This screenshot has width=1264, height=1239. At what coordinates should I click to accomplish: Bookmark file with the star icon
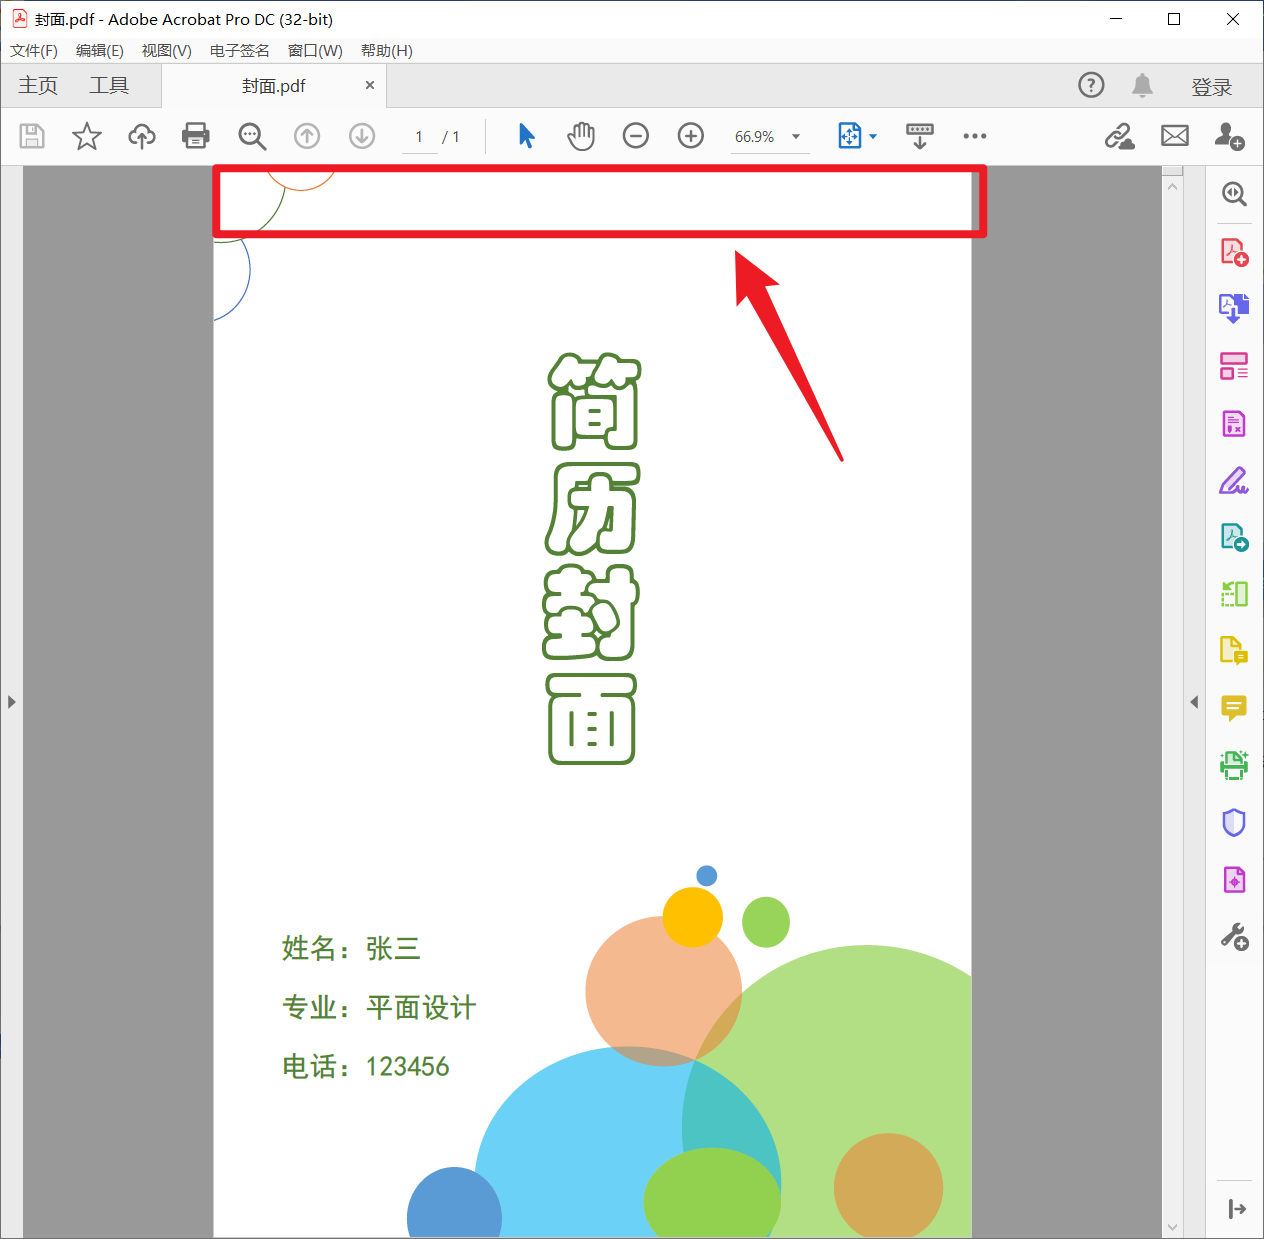87,136
